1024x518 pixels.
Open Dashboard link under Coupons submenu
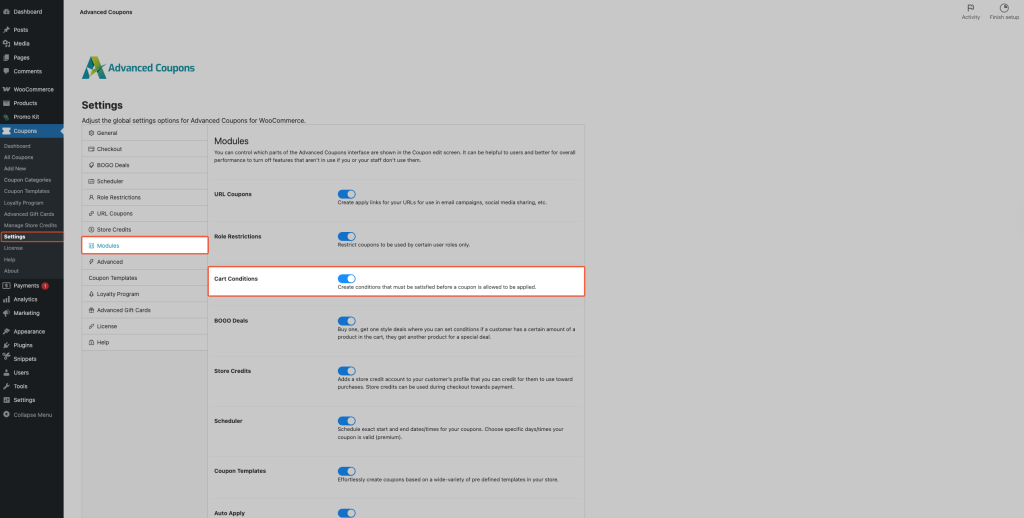coord(17,146)
